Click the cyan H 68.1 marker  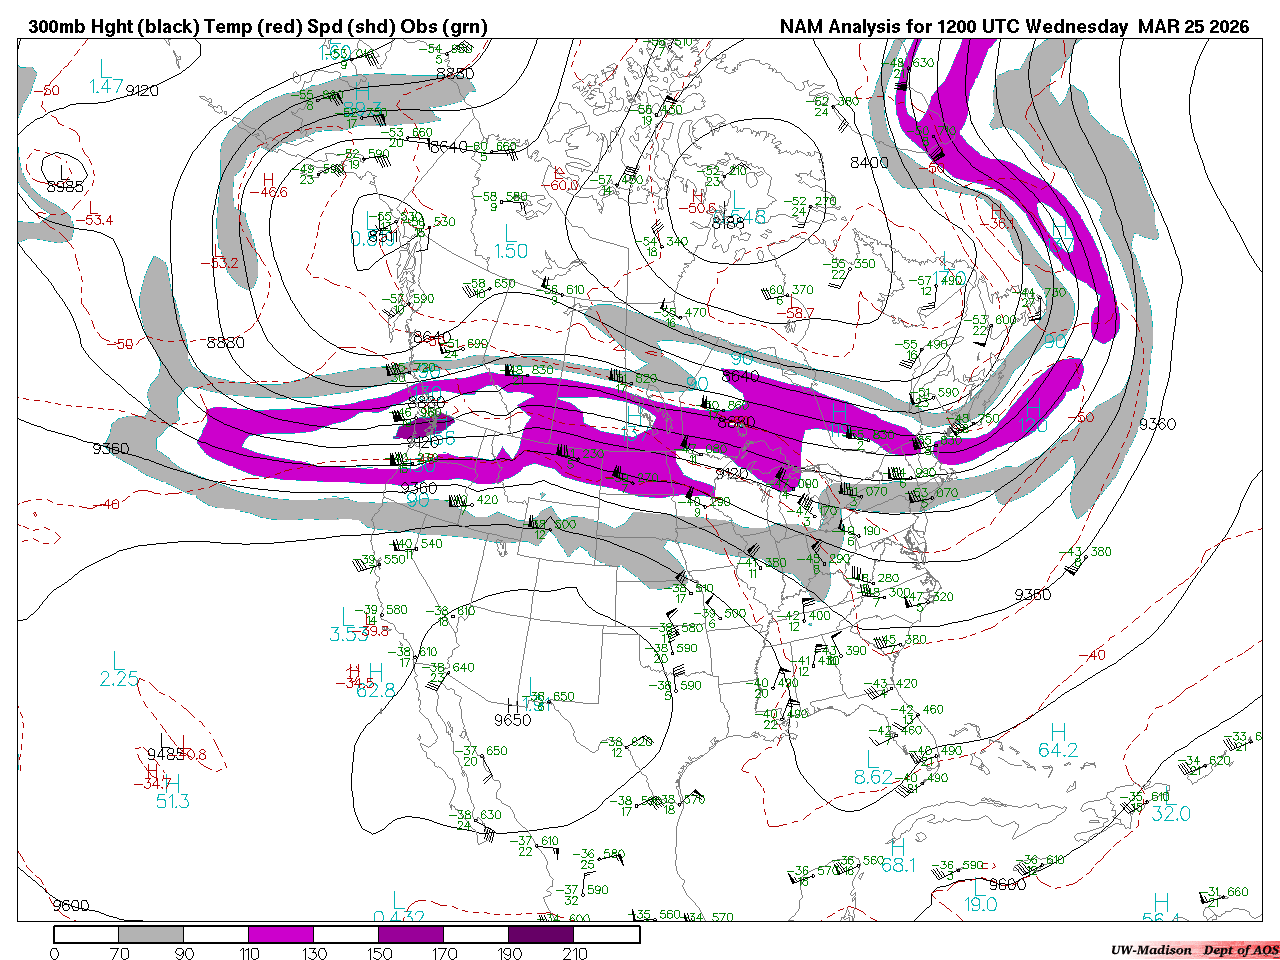(x=898, y=856)
